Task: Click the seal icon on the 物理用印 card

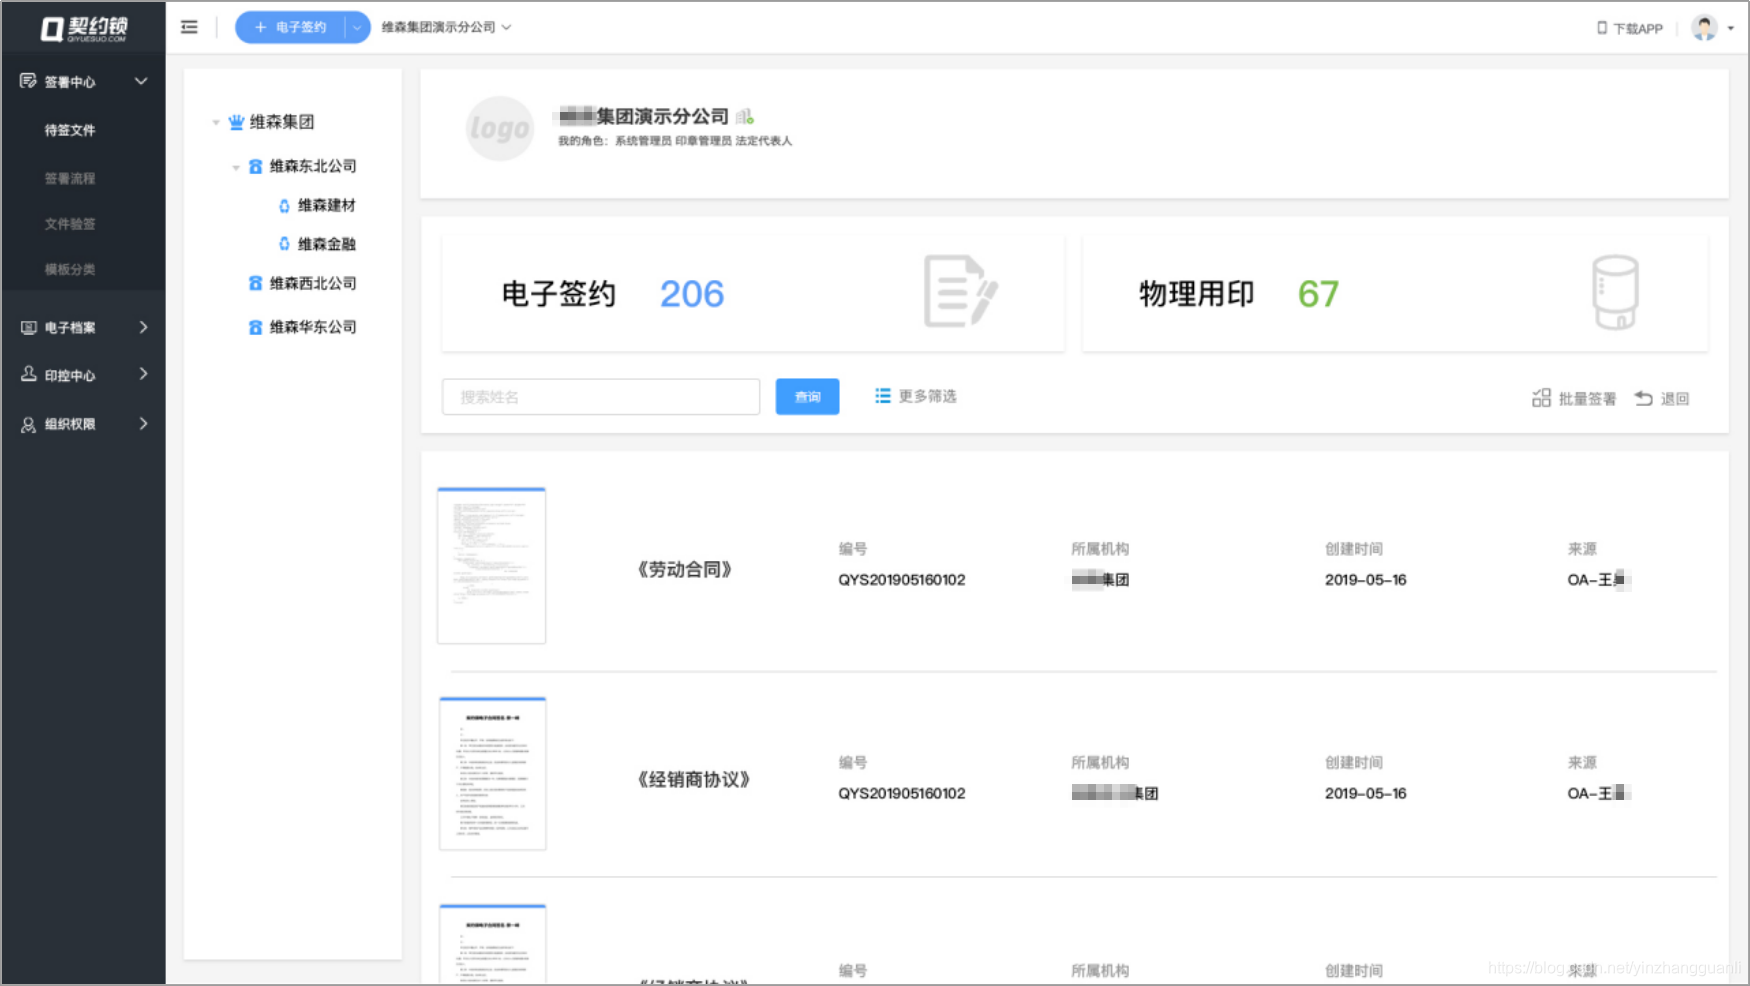Action: click(x=1616, y=292)
